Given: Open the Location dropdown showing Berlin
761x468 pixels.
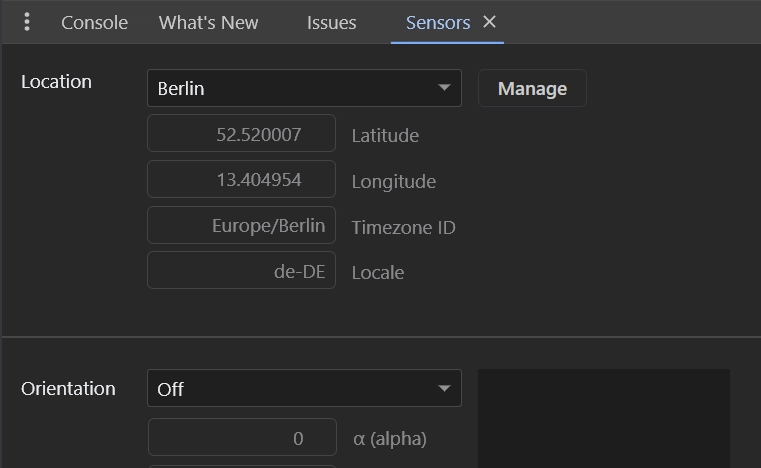Looking at the screenshot, I should point(304,88).
